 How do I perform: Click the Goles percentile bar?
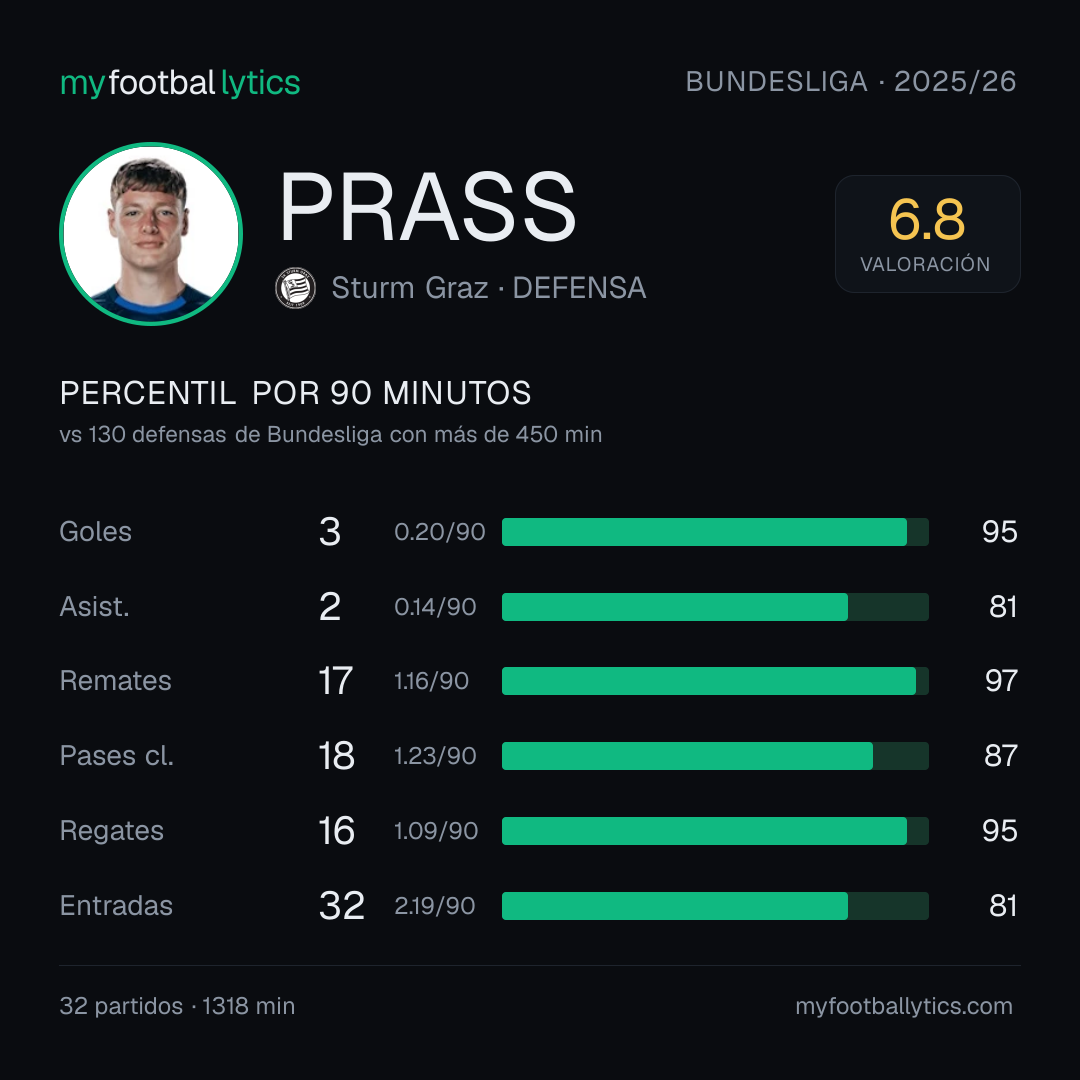coord(715,532)
